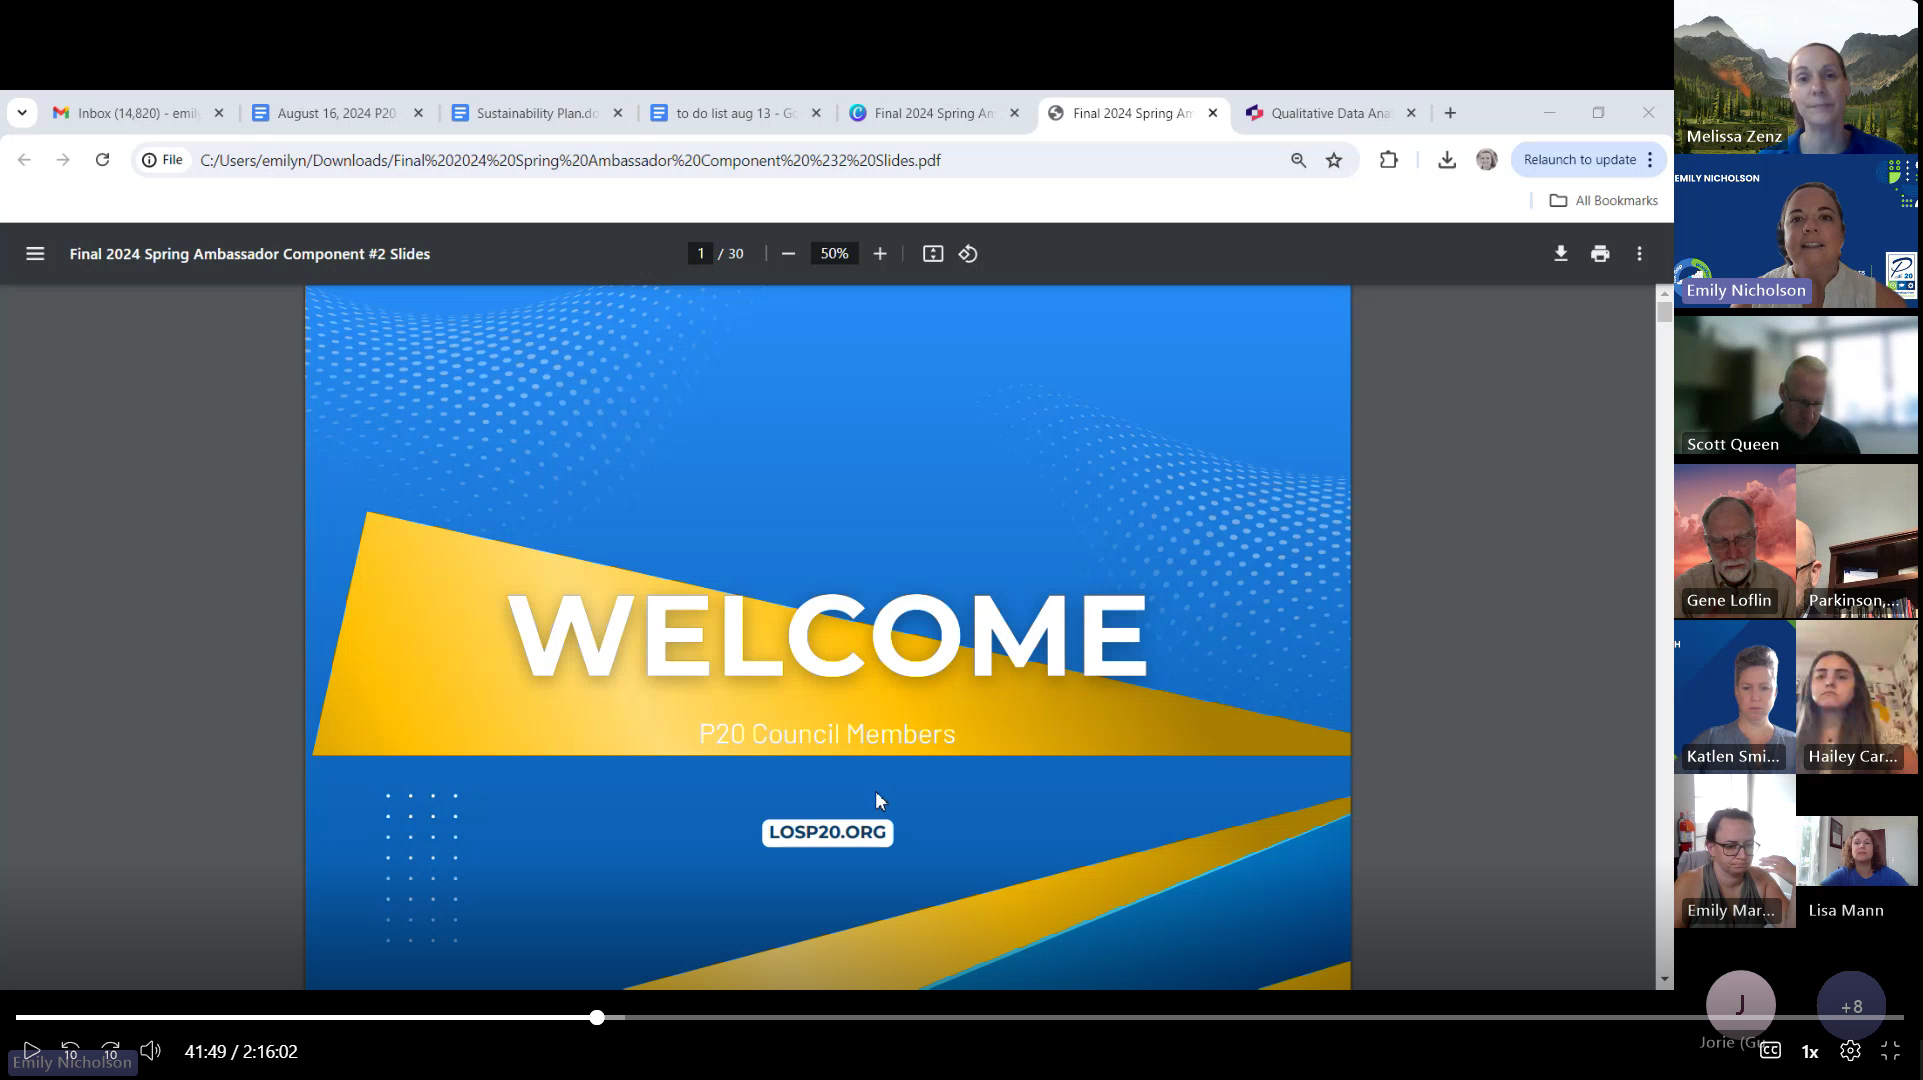This screenshot has height=1080, width=1923.
Task: Download the PDF from viewer toolbar
Action: [x=1561, y=254]
